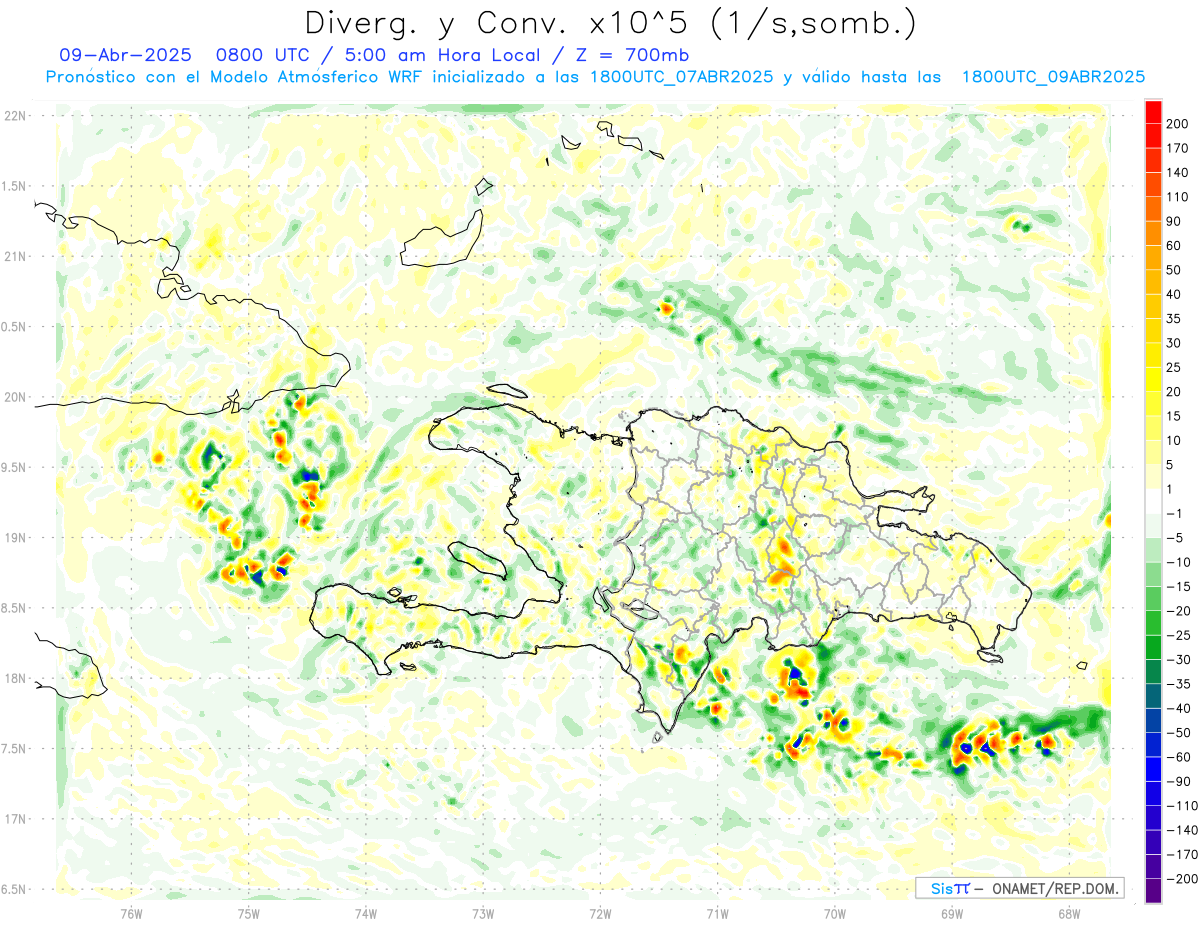Click the '74W' longitude label
Viewport: 1200px width, 927px height.
[366, 913]
